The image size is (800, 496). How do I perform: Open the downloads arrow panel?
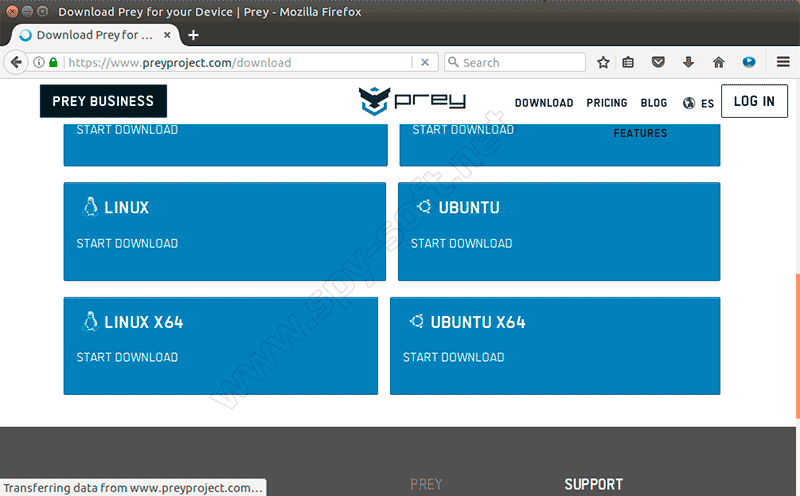[688, 62]
